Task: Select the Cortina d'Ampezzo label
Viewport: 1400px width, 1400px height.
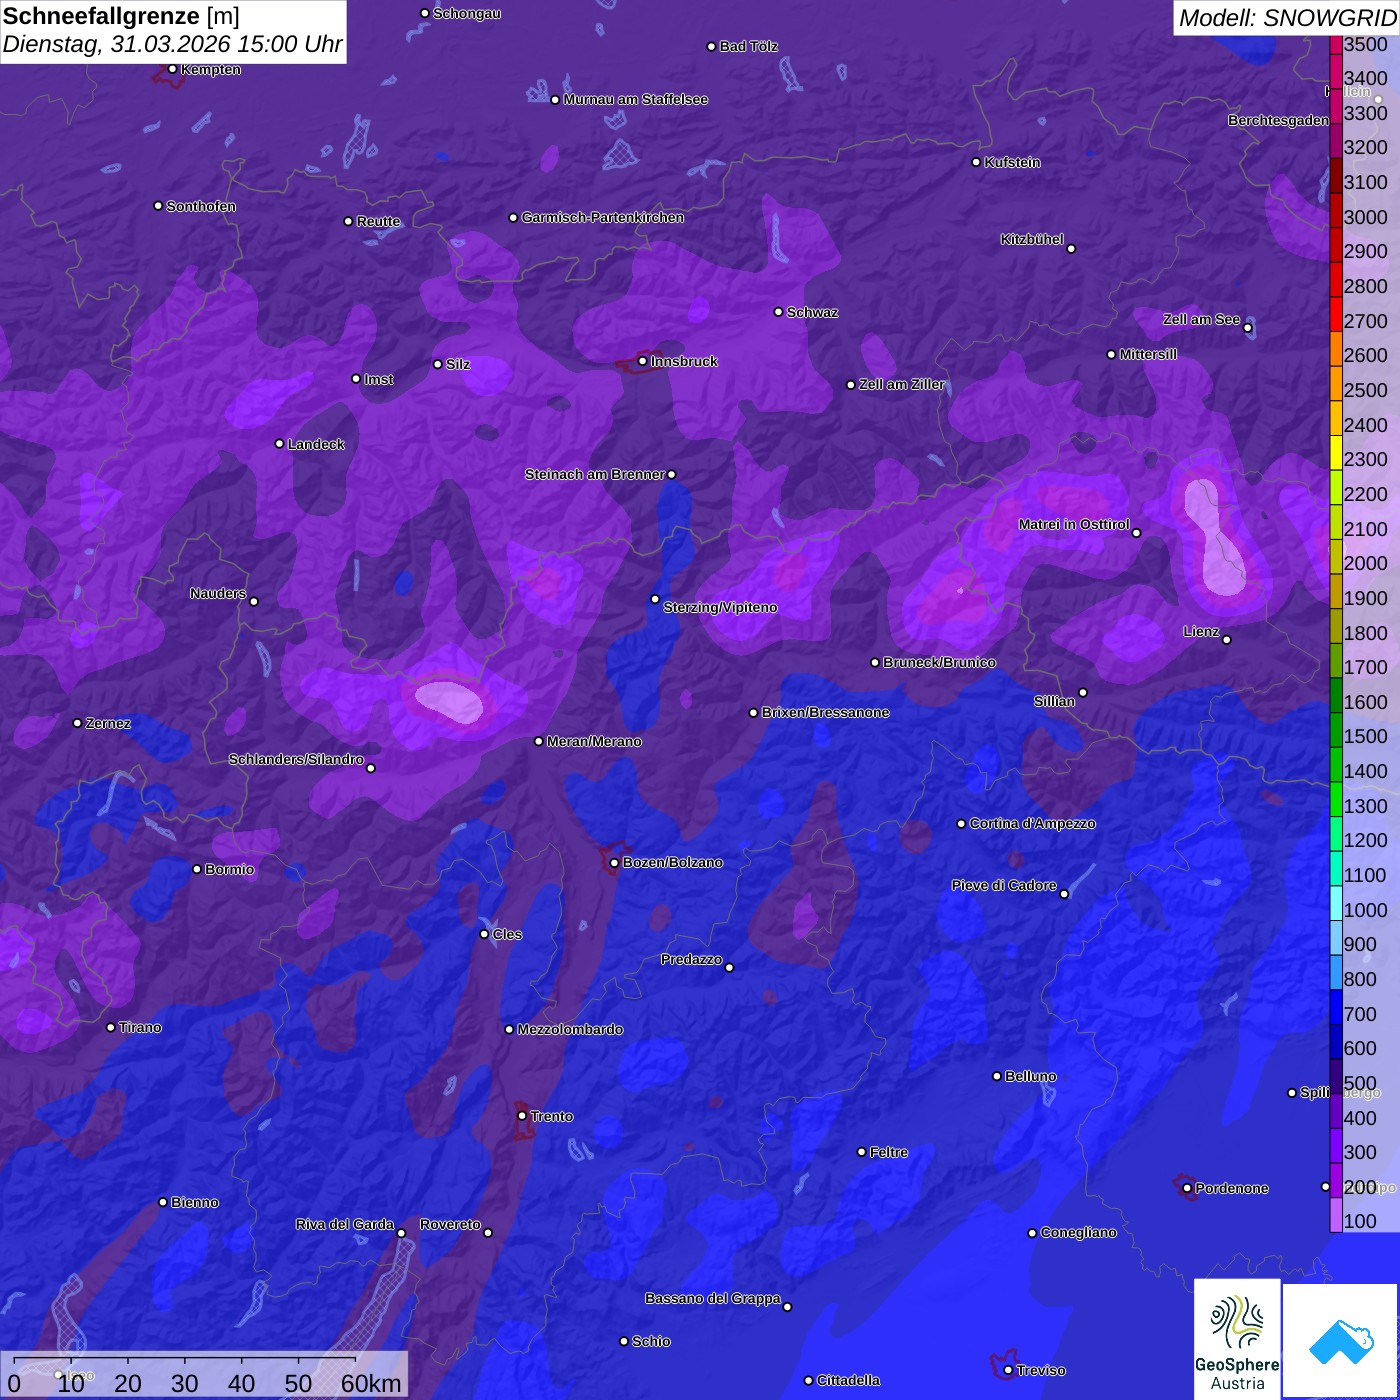Action: (1032, 824)
